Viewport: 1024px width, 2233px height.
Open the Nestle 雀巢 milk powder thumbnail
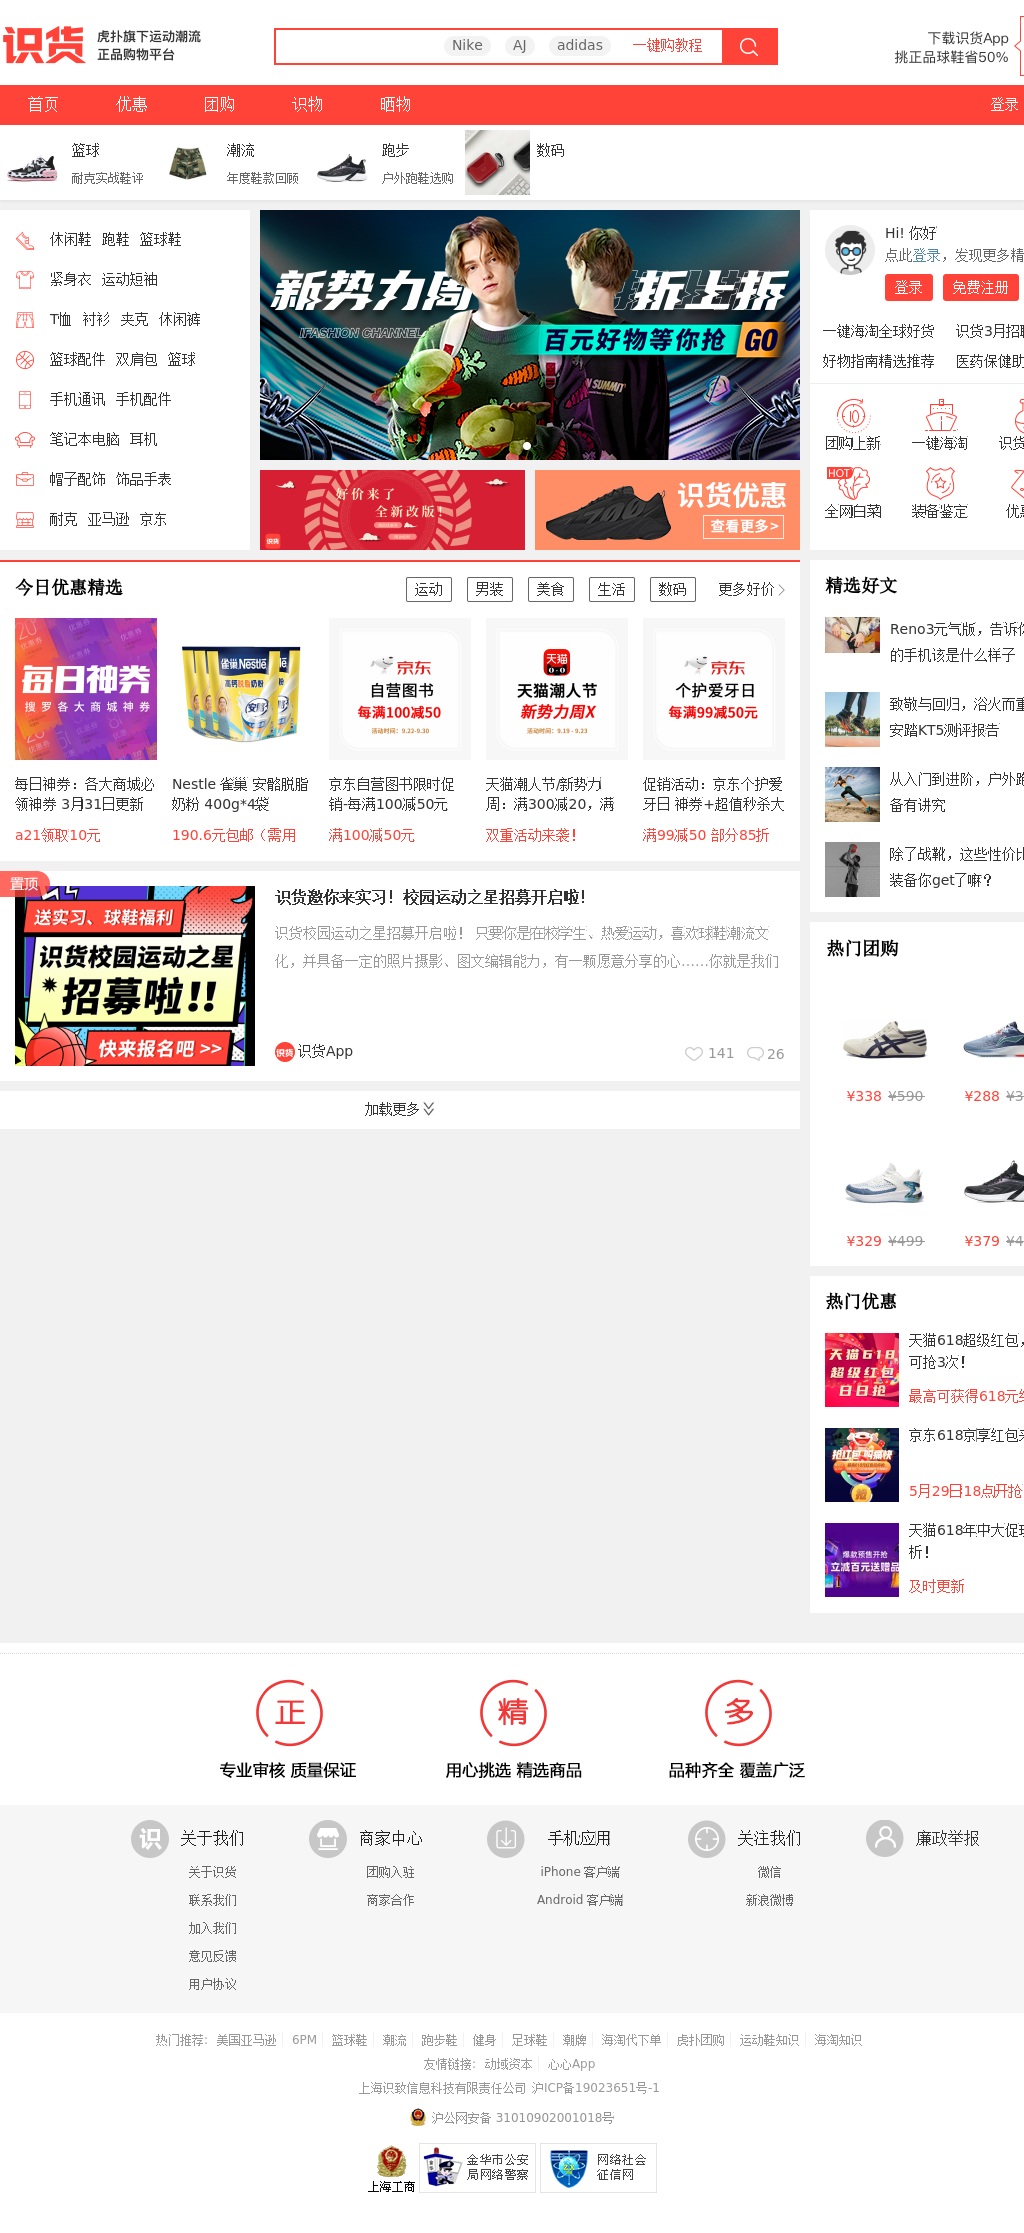pos(243,689)
